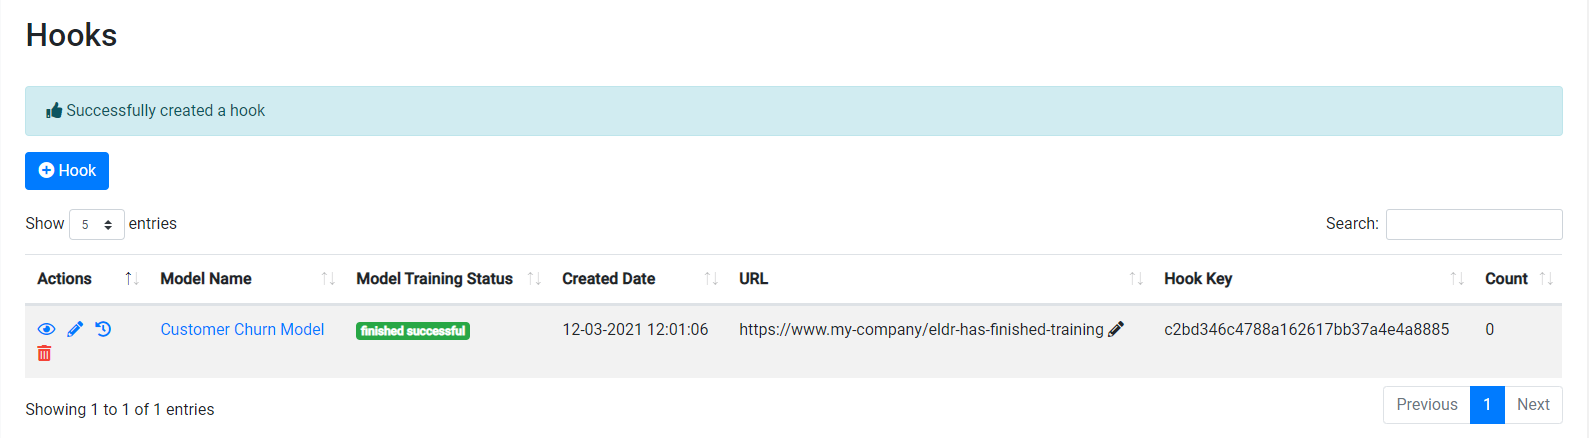Open the Customer Churn Model link
Image resolution: width=1589 pixels, height=438 pixels.
[x=242, y=329]
